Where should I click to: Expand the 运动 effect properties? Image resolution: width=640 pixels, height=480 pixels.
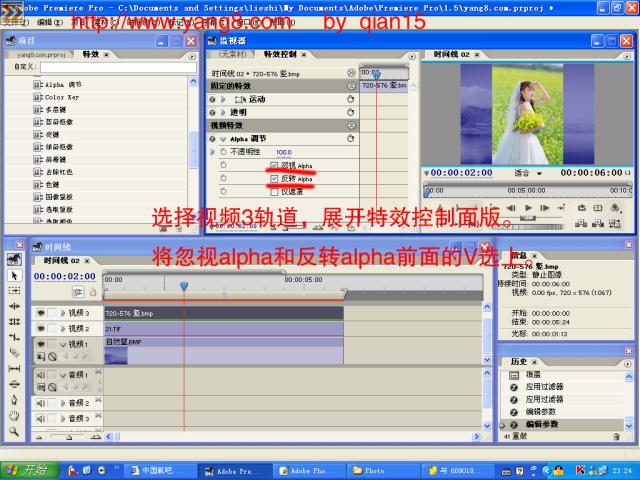(x=223, y=99)
